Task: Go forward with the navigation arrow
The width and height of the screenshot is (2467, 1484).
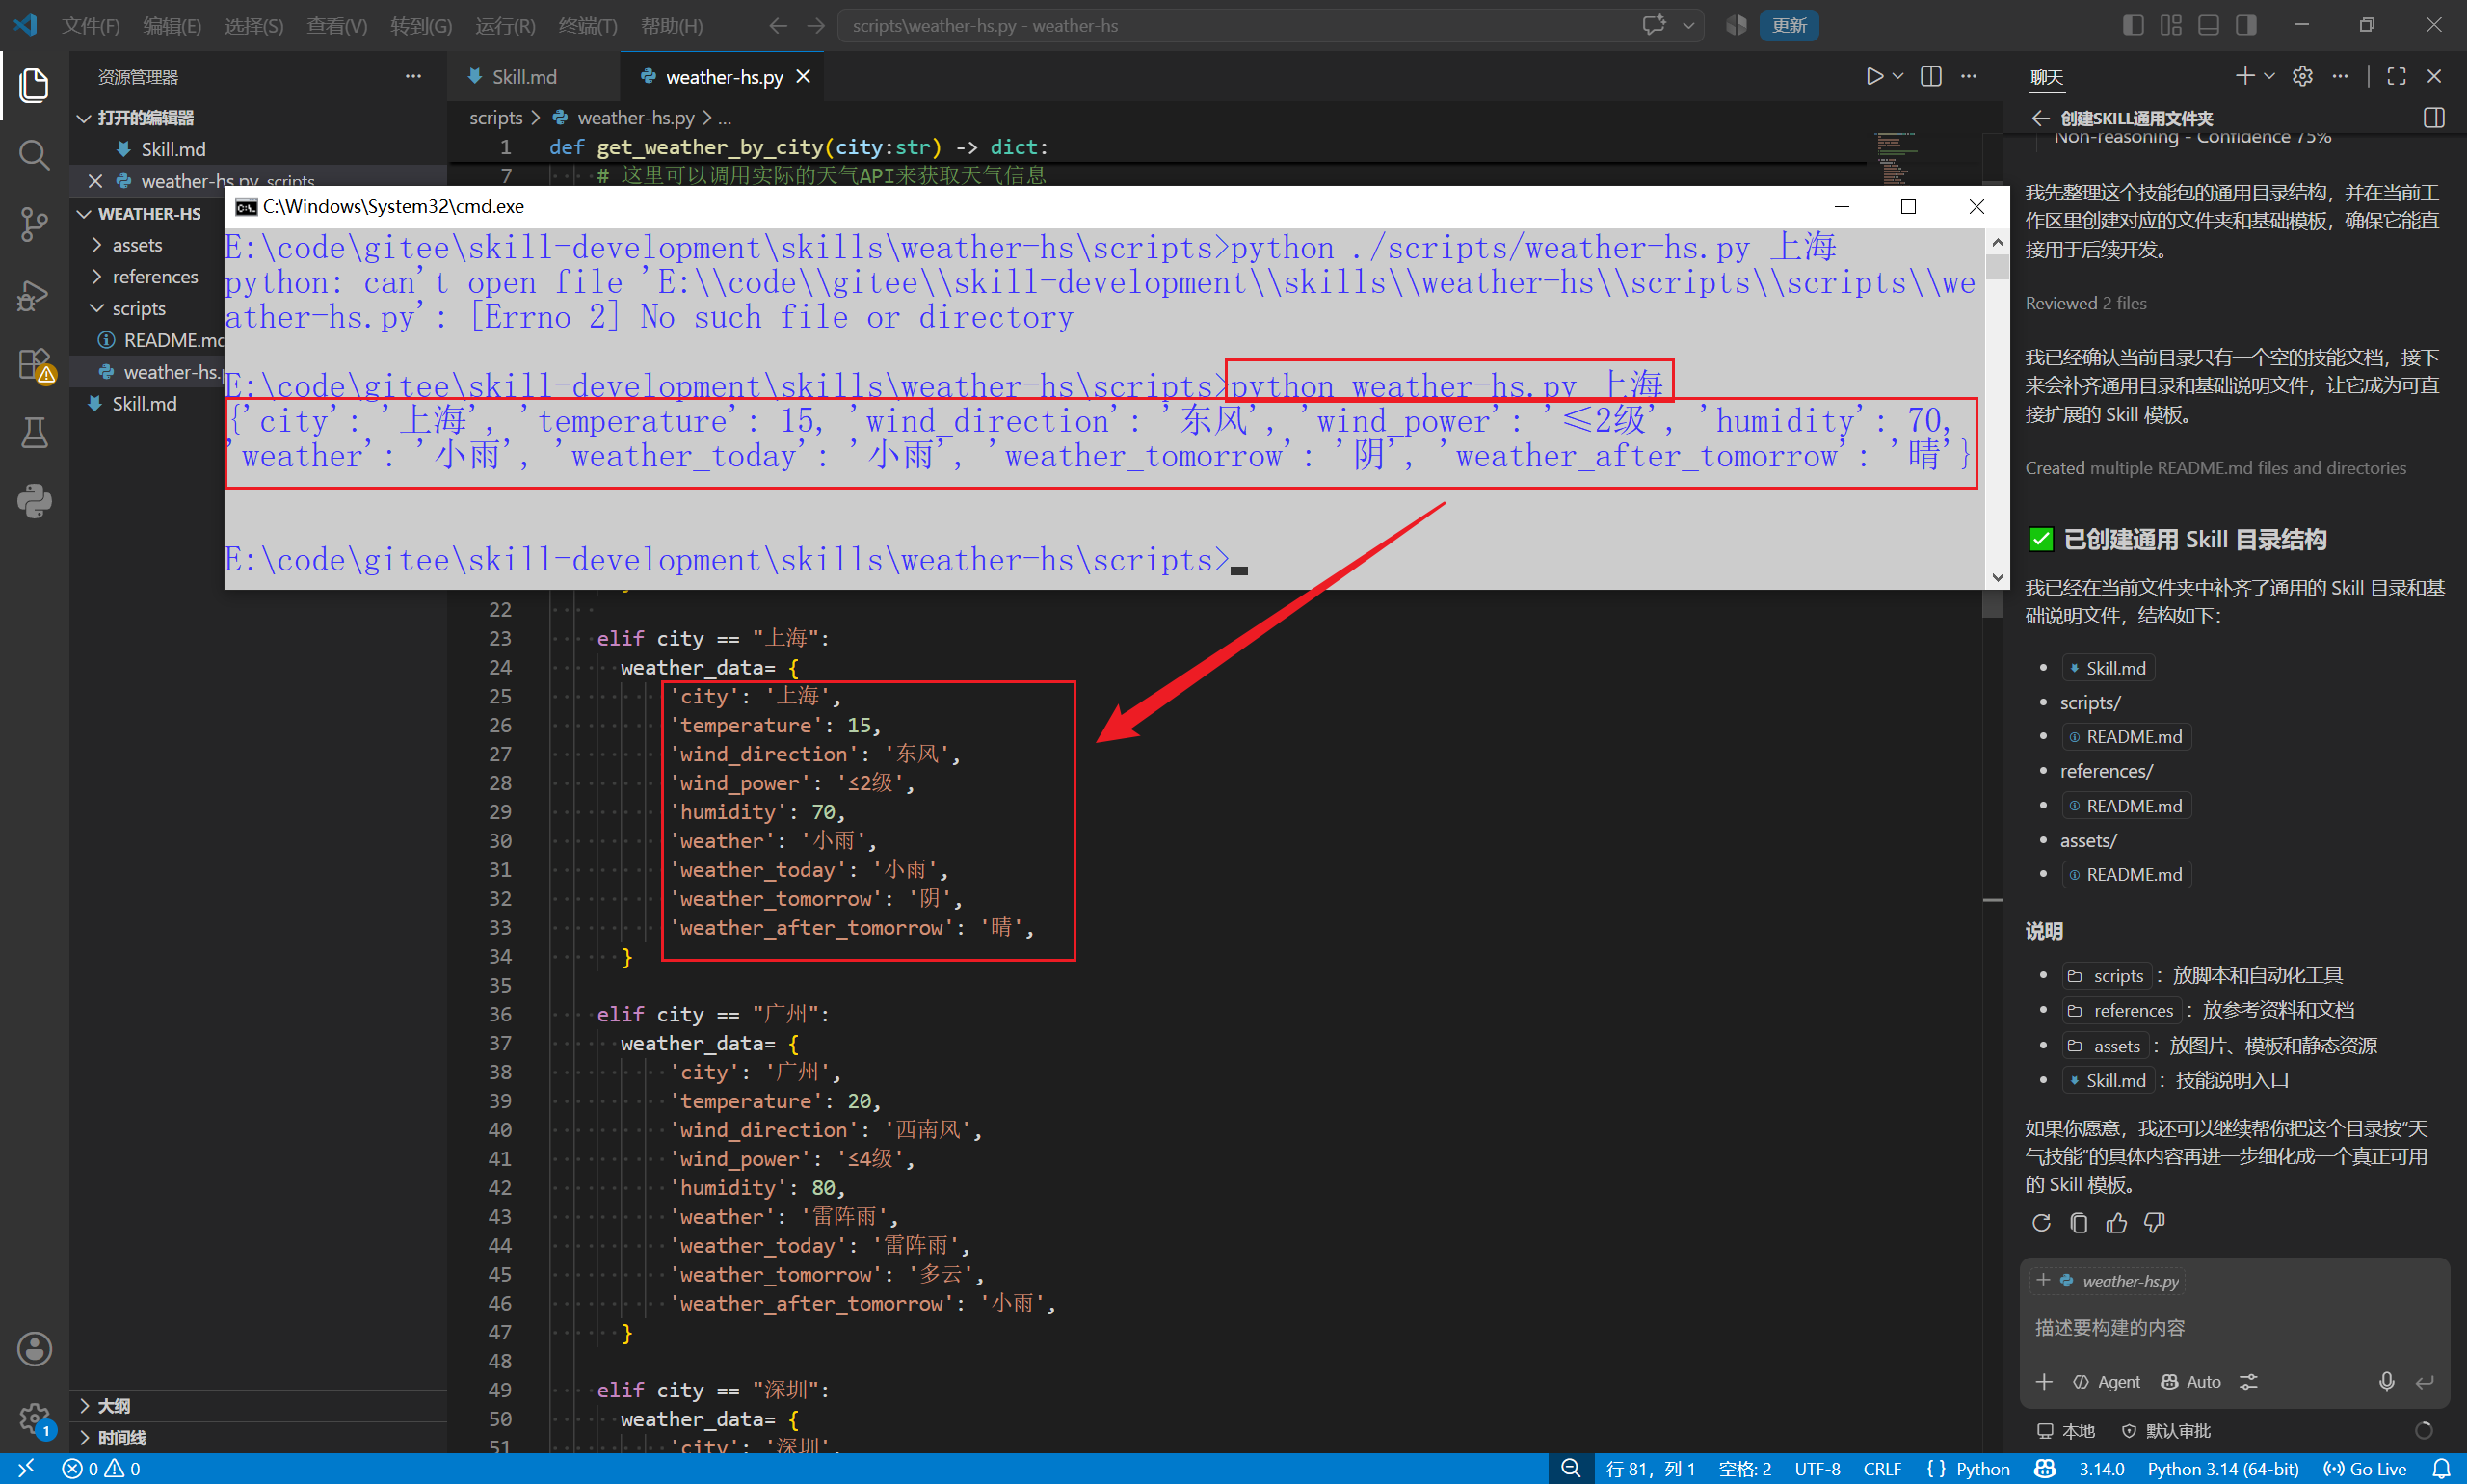Action: click(x=816, y=26)
